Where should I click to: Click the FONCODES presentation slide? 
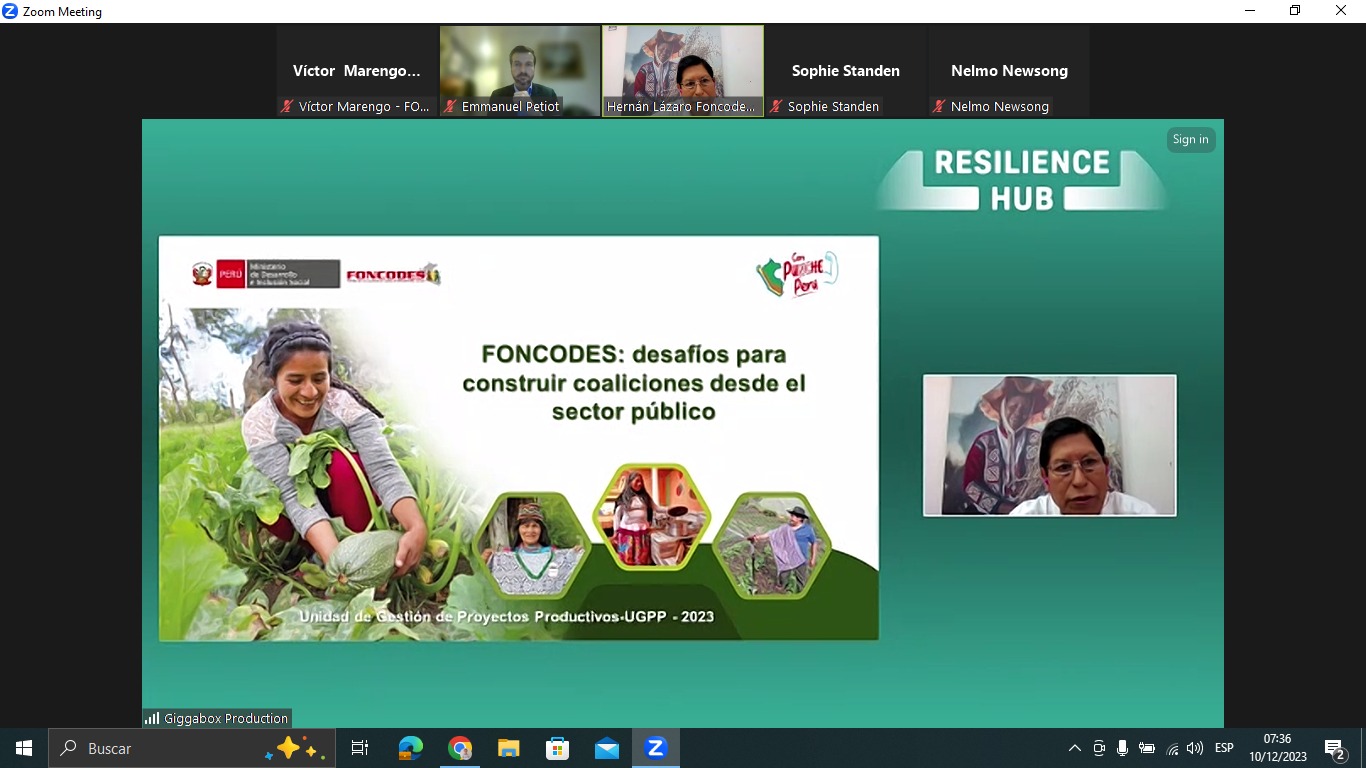(x=519, y=438)
